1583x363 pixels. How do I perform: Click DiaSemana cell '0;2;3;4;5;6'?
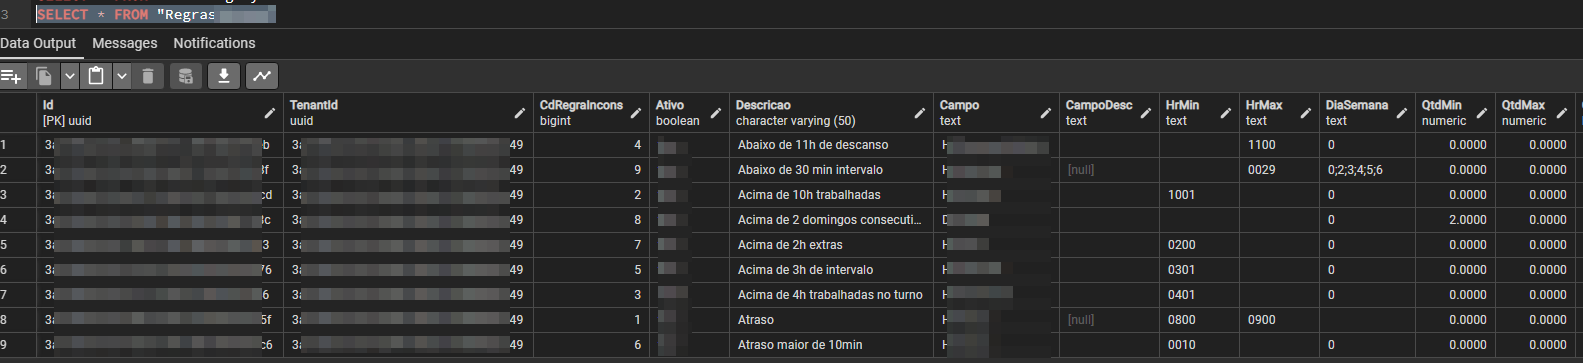pyautogui.click(x=1367, y=170)
